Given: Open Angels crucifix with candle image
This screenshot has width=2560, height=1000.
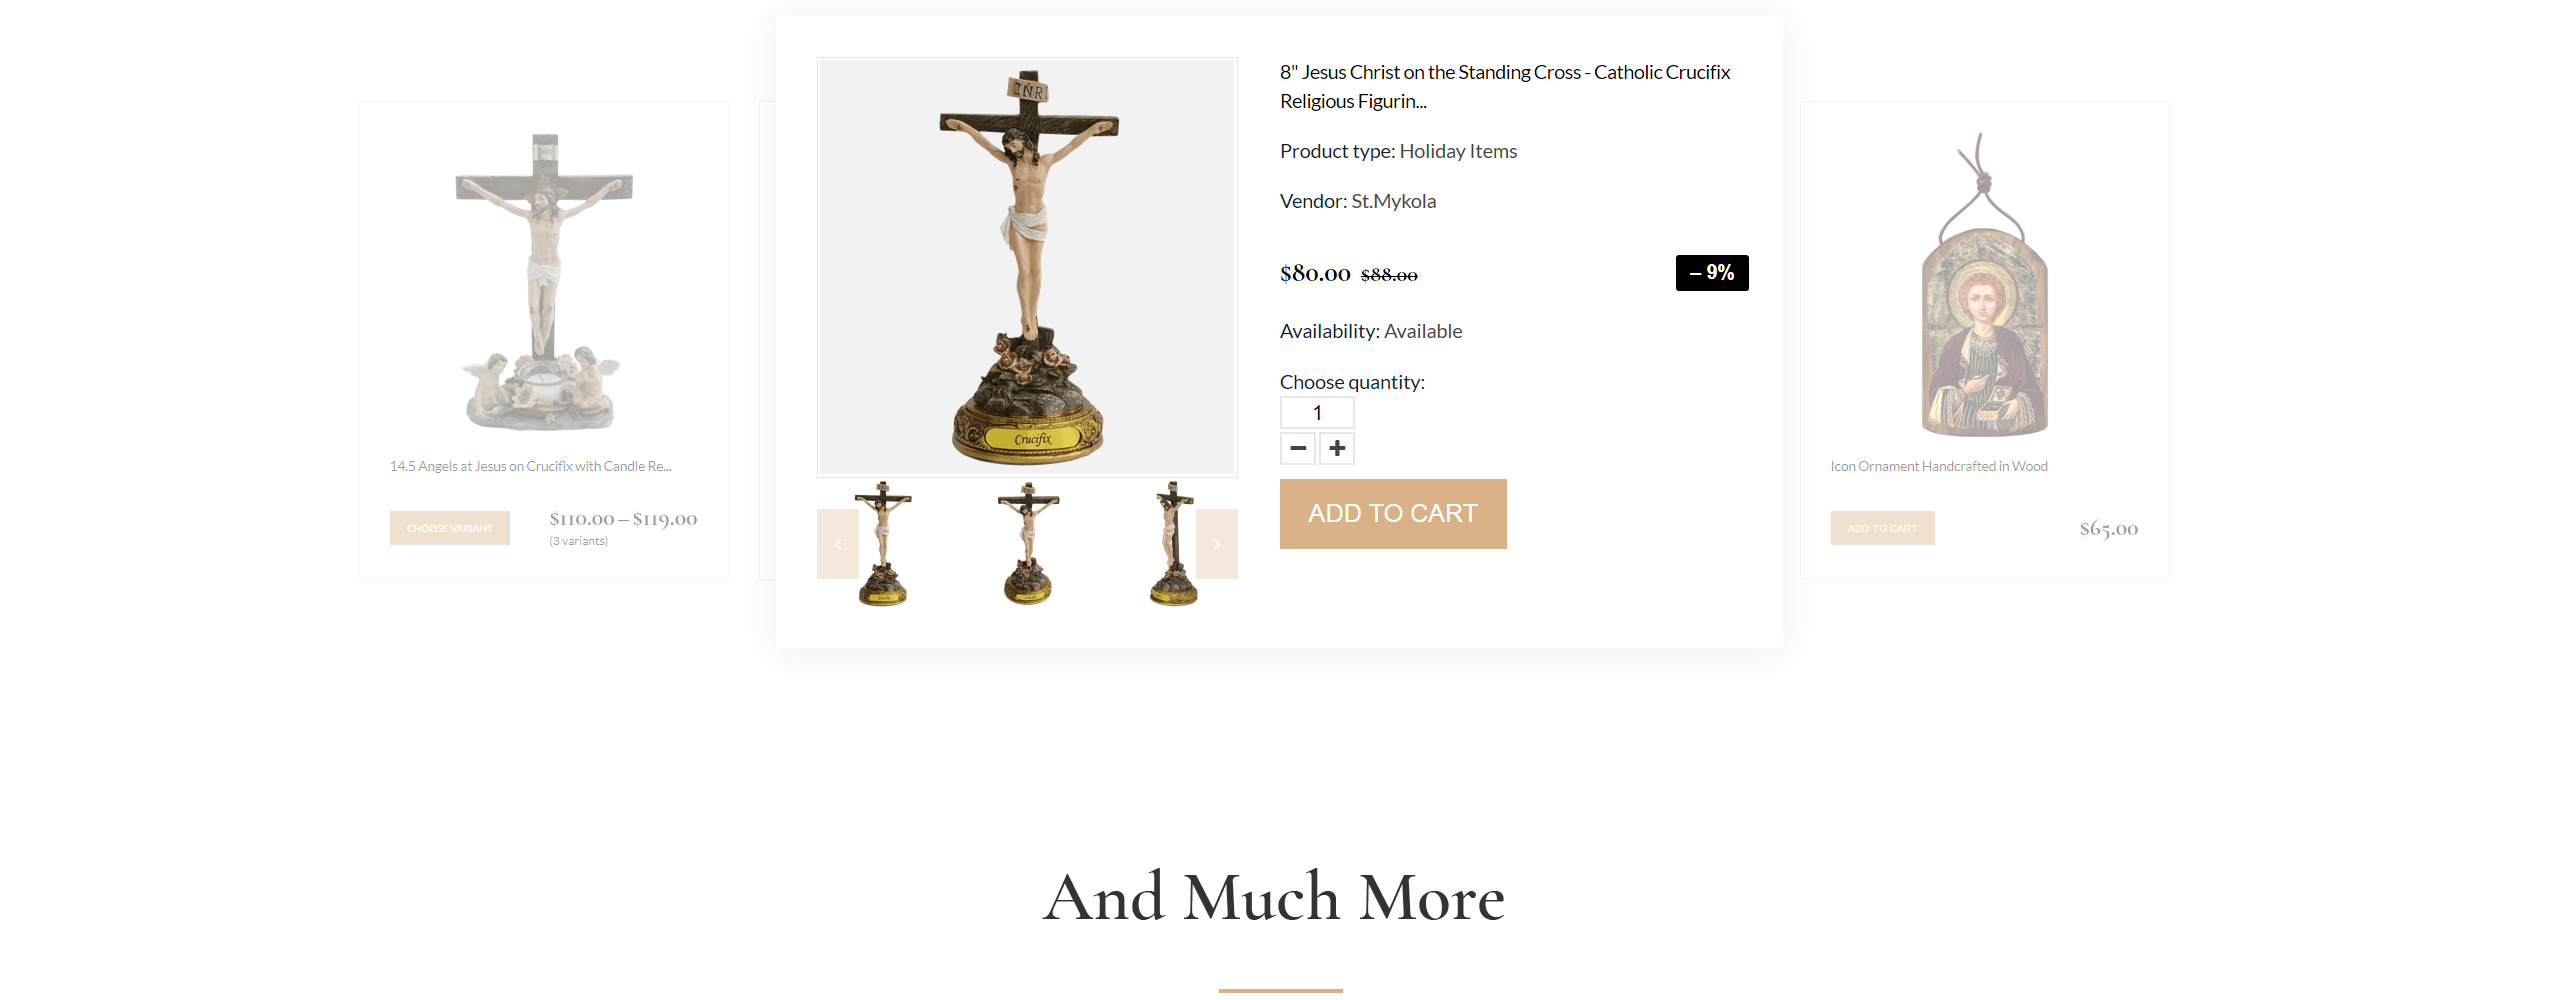Looking at the screenshot, I should tap(544, 282).
